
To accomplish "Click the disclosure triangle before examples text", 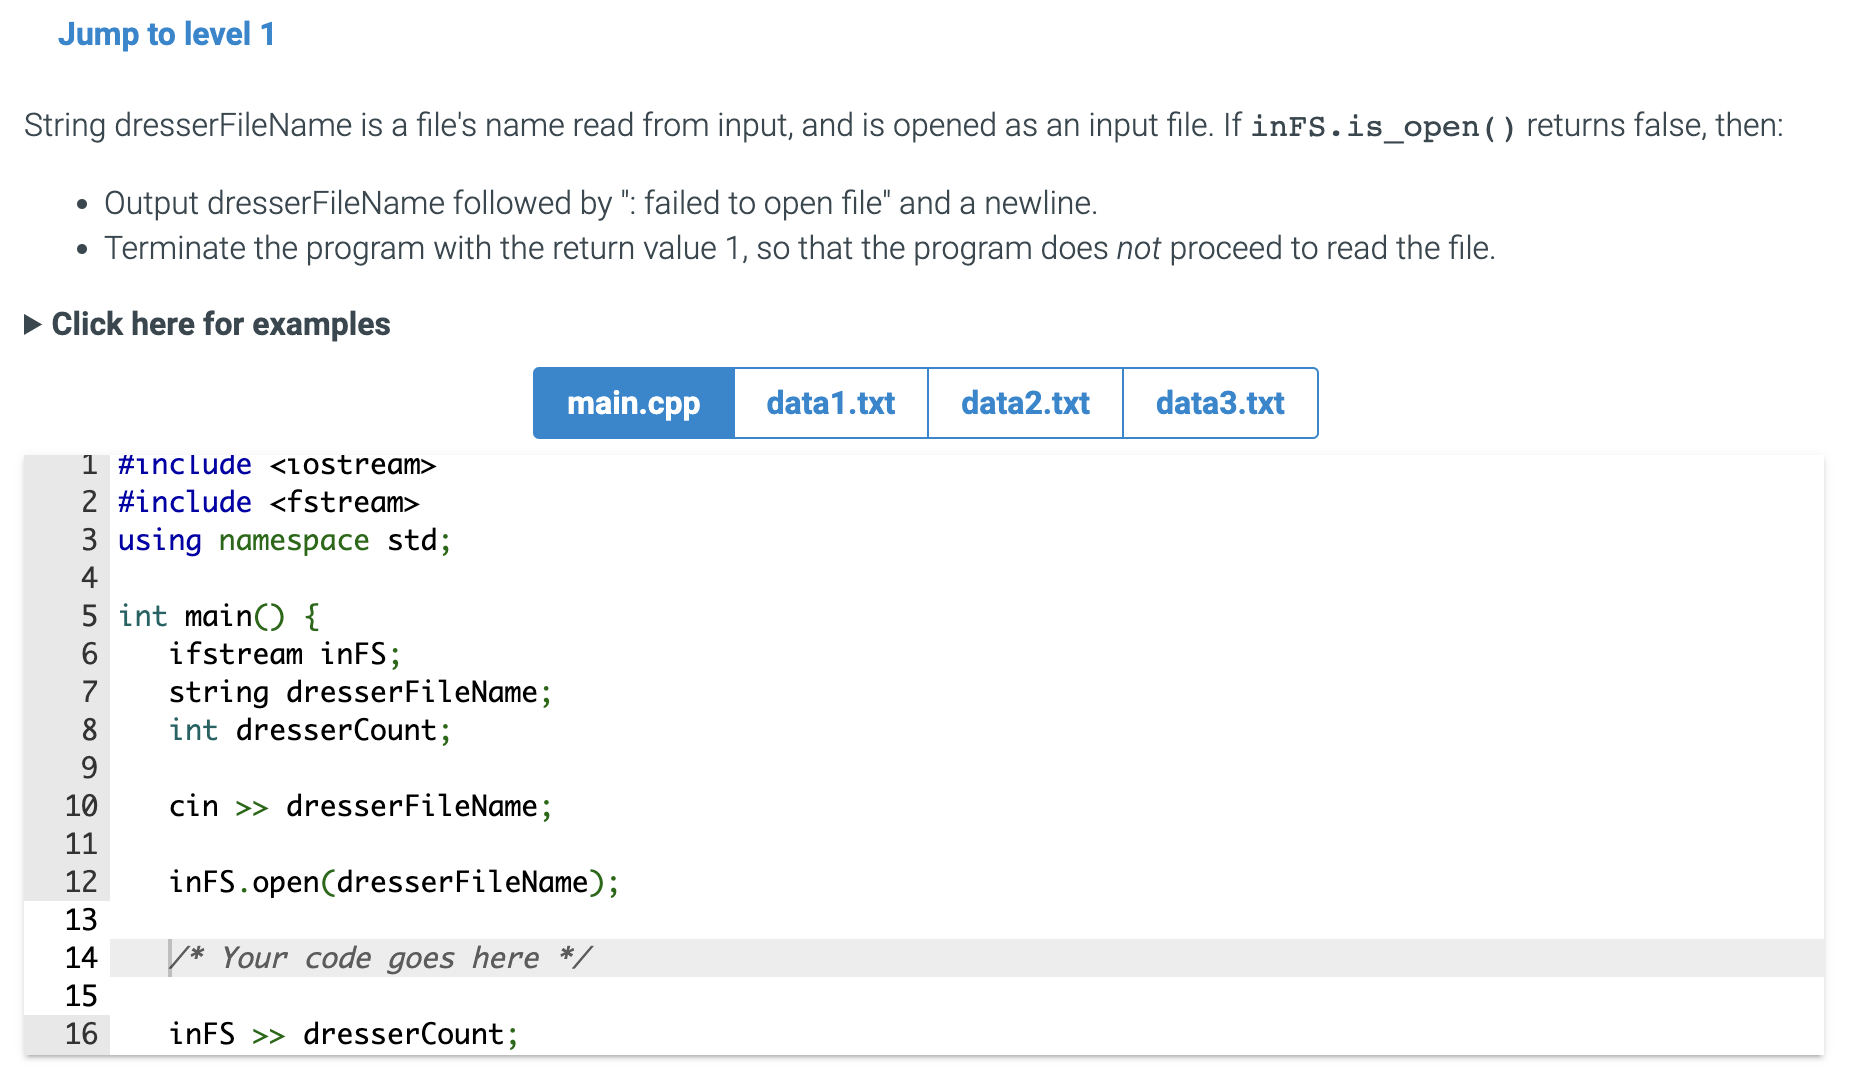I will point(33,323).
